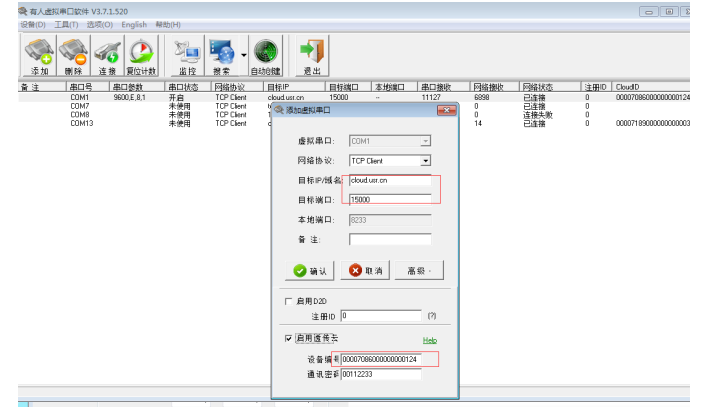Click the 退出 (Exit) toolbar icon
The height and width of the screenshot is (407, 701).
312,56
